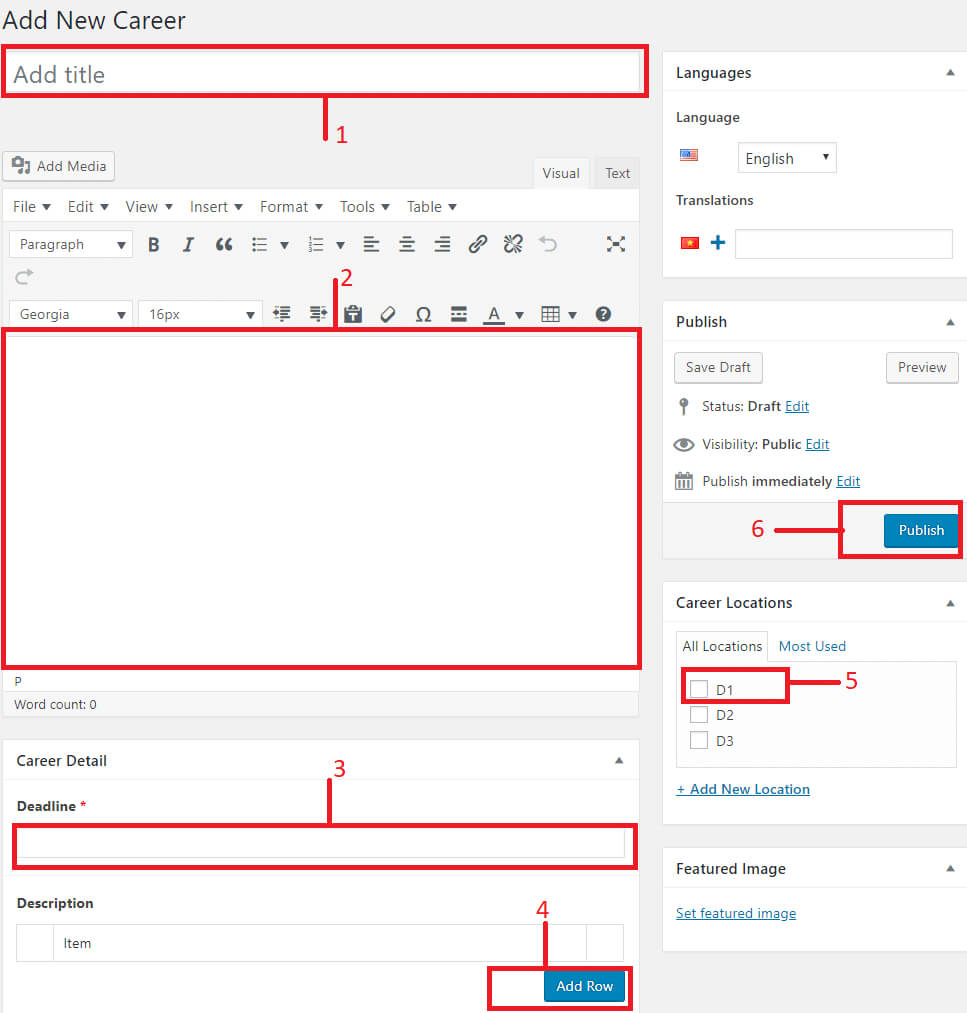The width and height of the screenshot is (967, 1013).
Task: Select the D3 location checkbox
Action: (x=699, y=741)
